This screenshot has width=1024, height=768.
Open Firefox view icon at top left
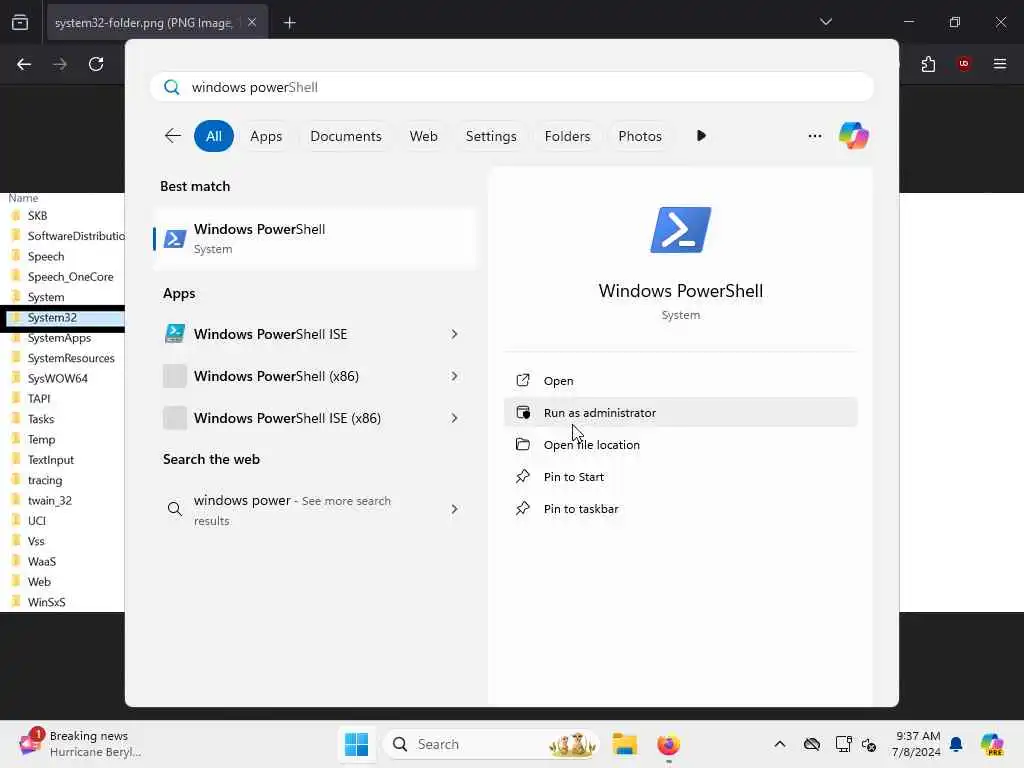coord(20,23)
